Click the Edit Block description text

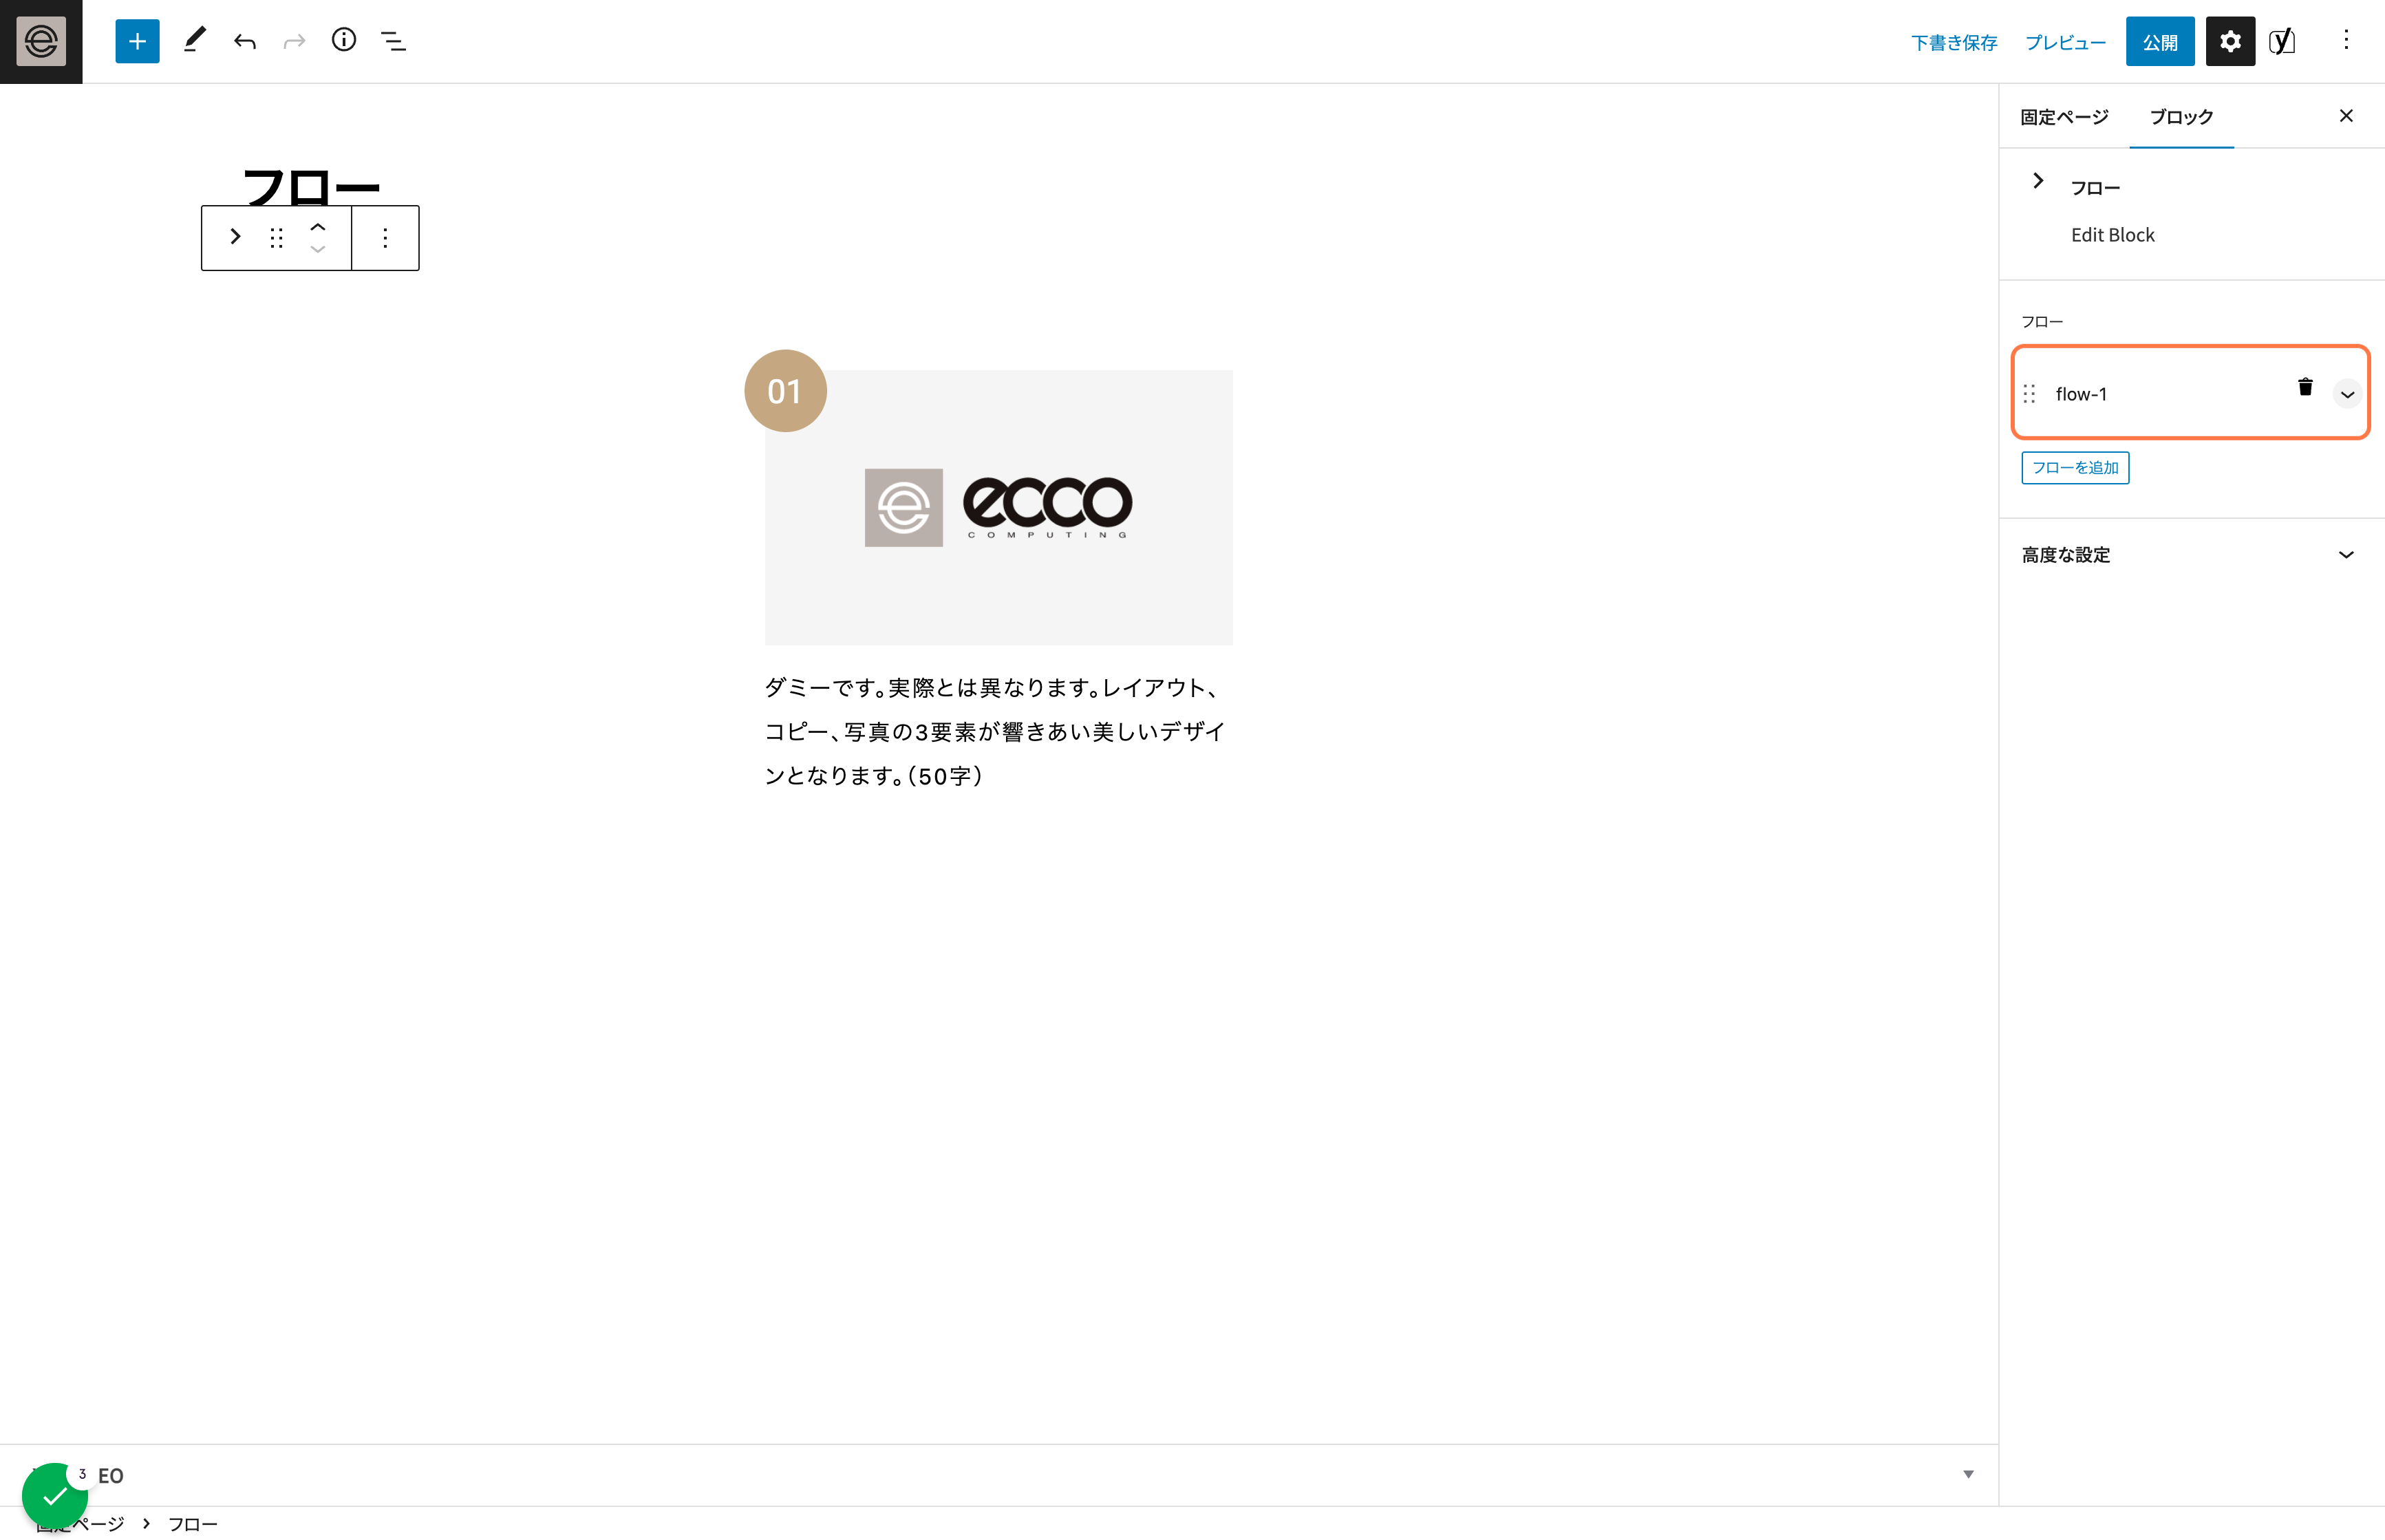point(2112,235)
